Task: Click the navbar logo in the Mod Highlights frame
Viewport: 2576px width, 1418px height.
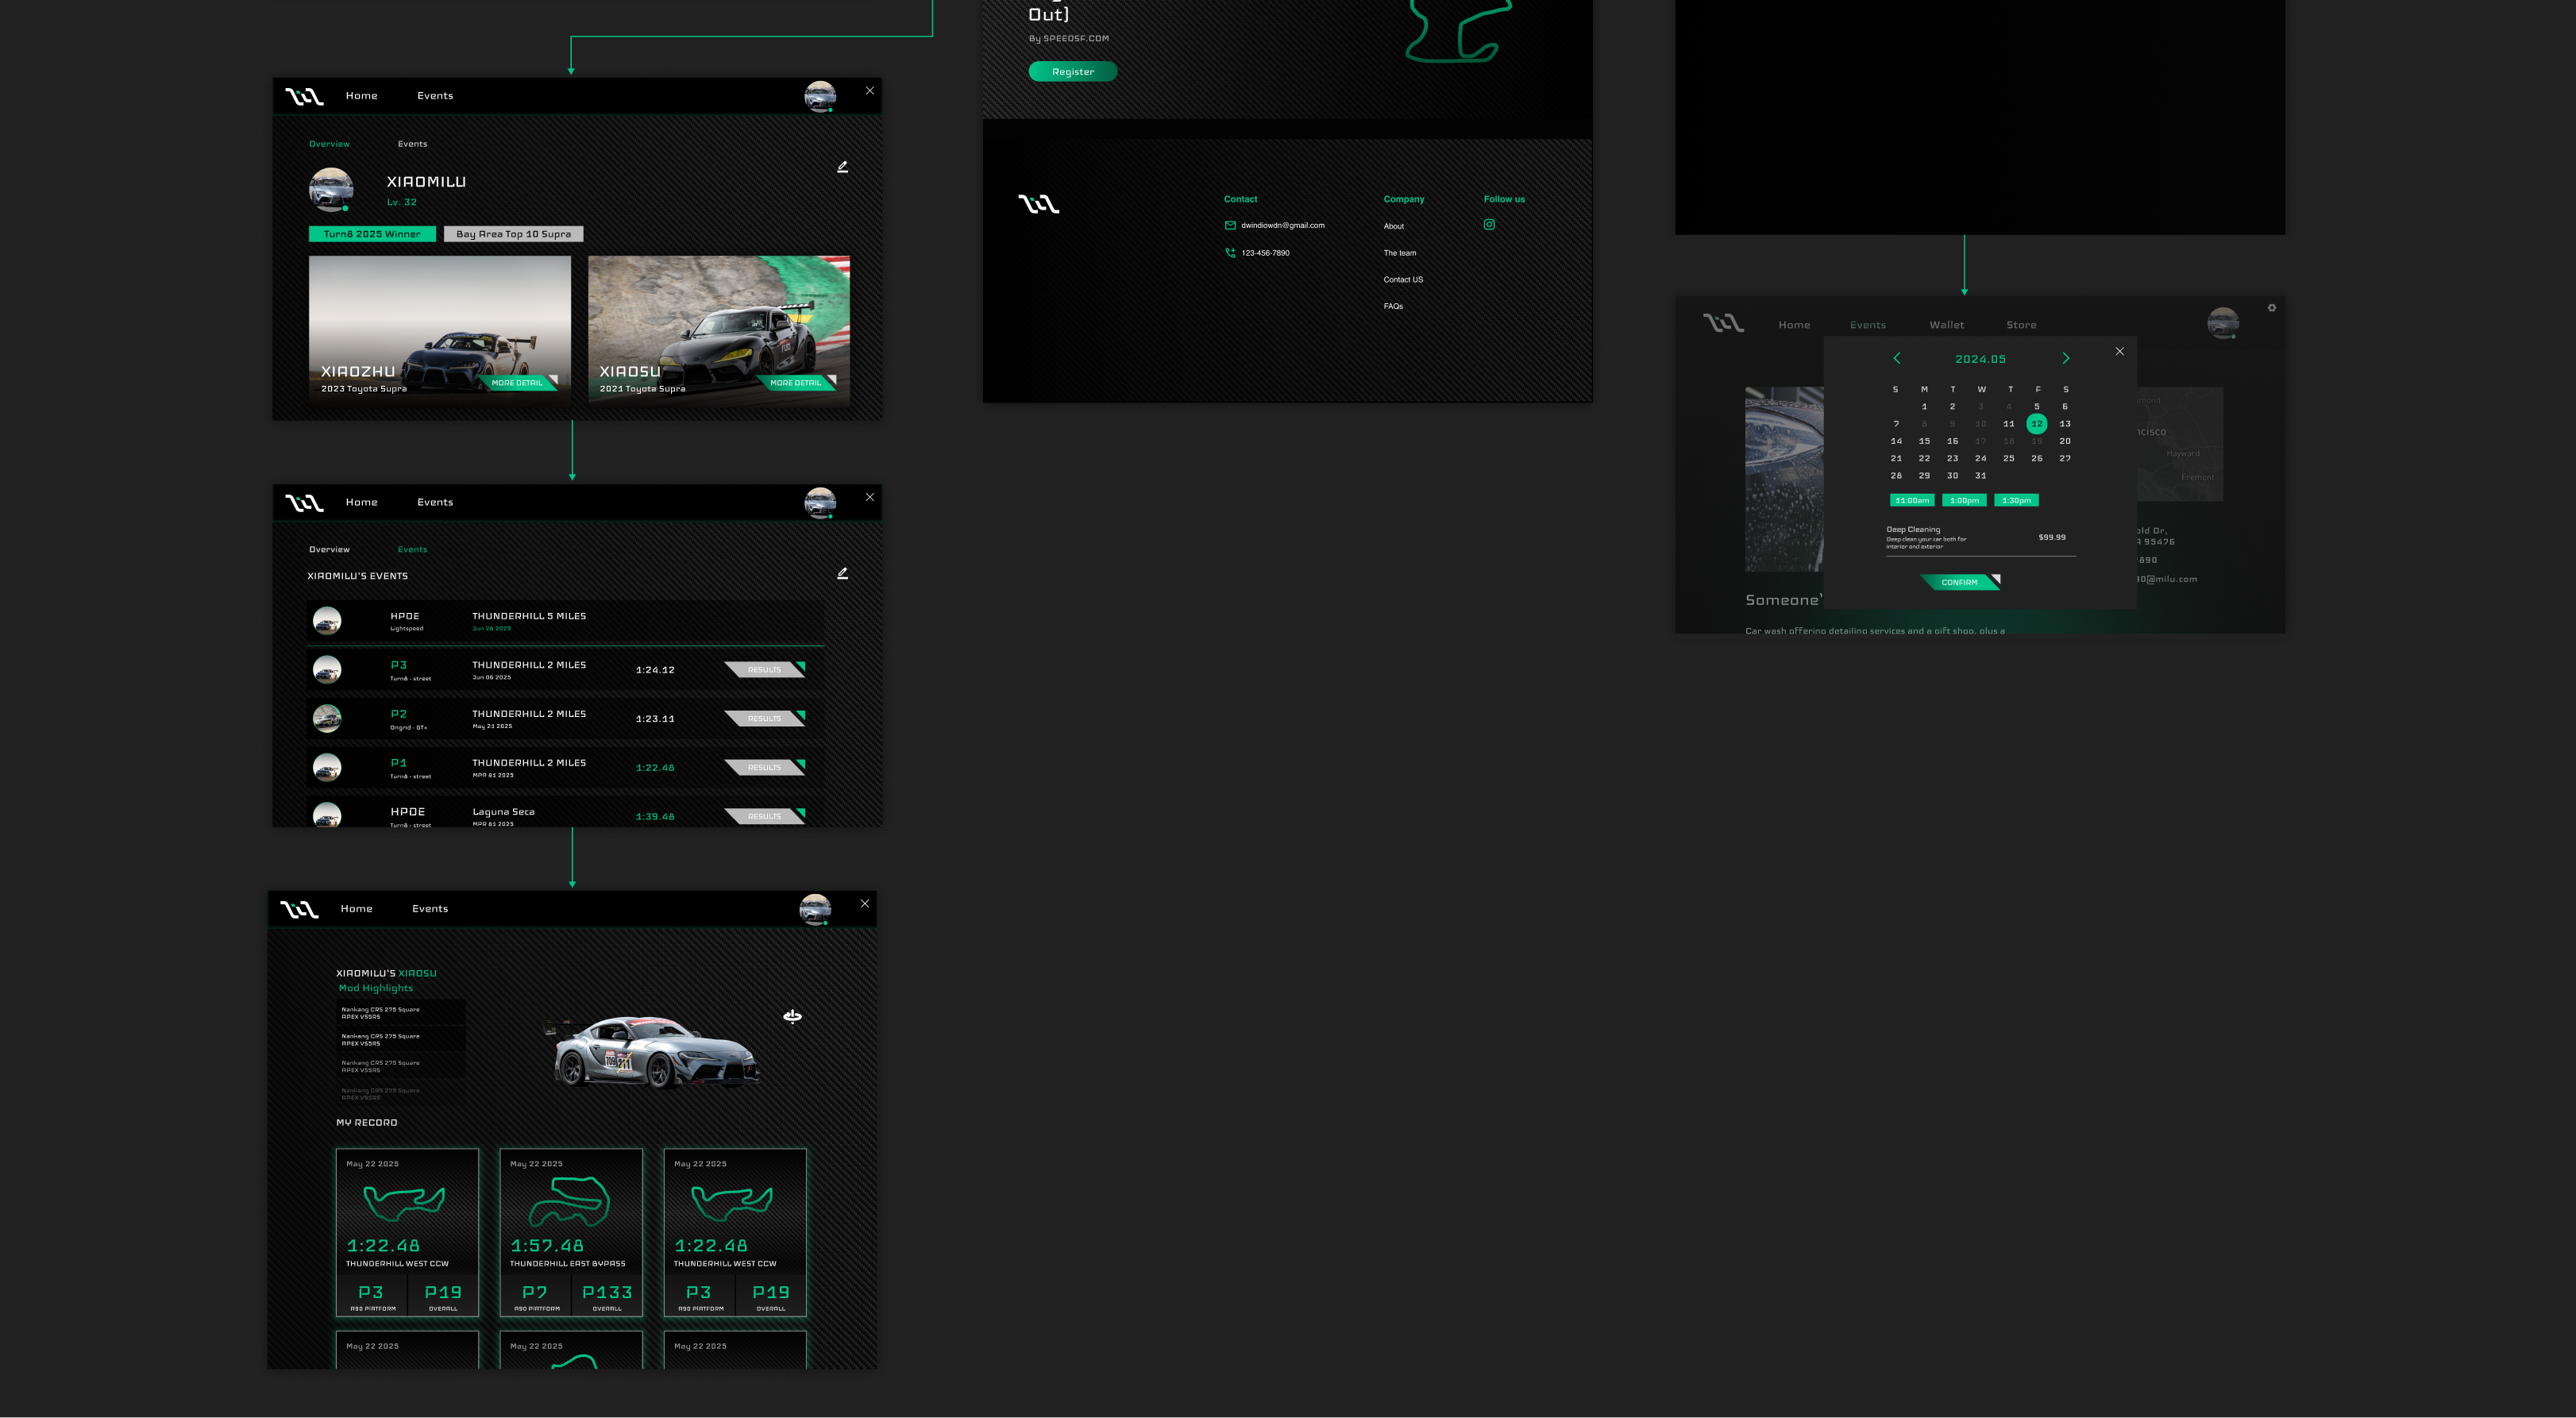Action: [x=299, y=909]
